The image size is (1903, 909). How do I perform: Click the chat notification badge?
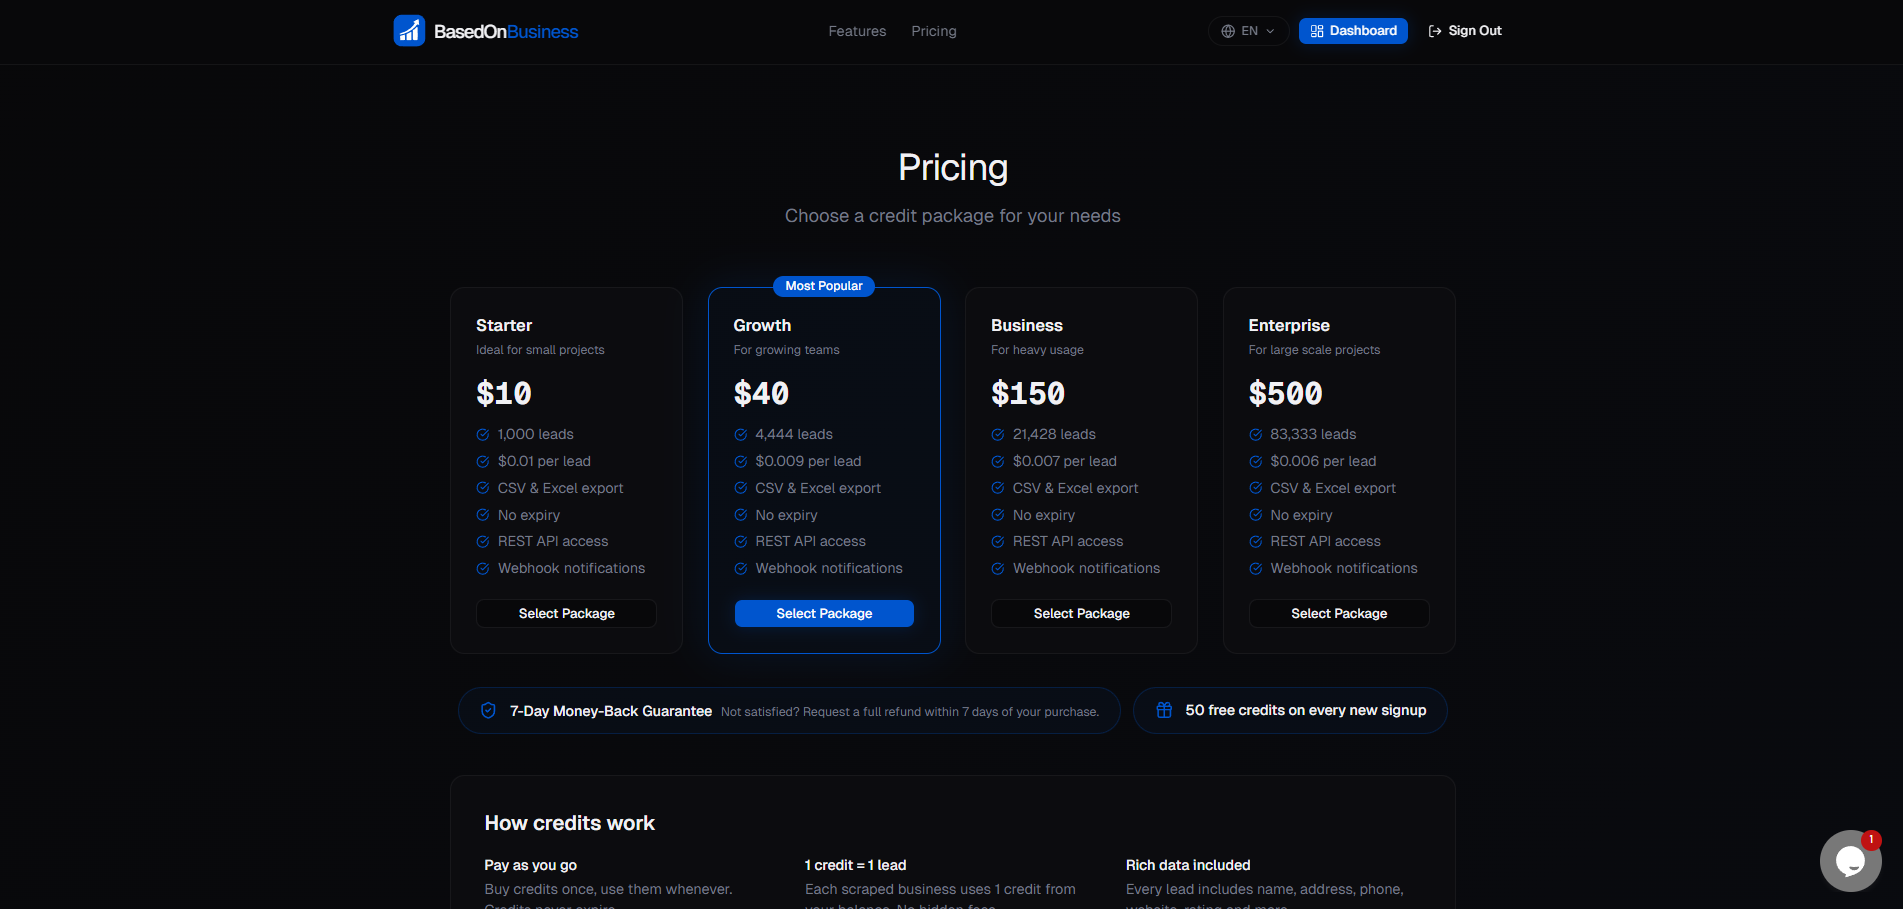click(1869, 841)
